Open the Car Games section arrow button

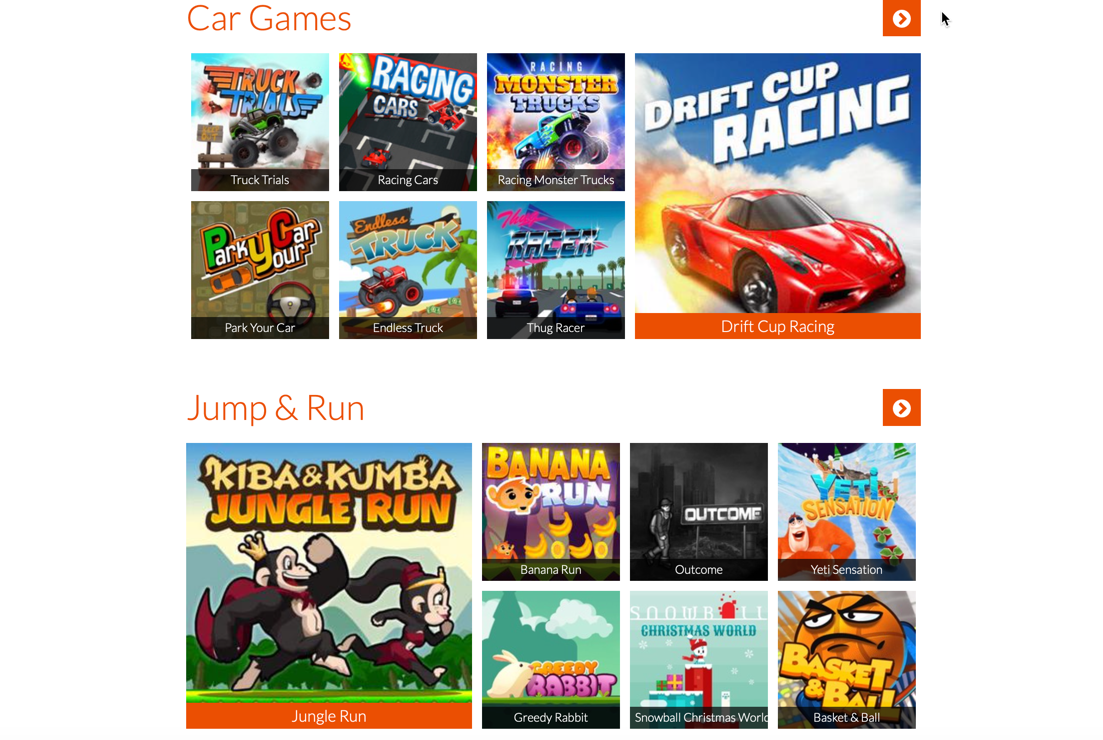[901, 18]
